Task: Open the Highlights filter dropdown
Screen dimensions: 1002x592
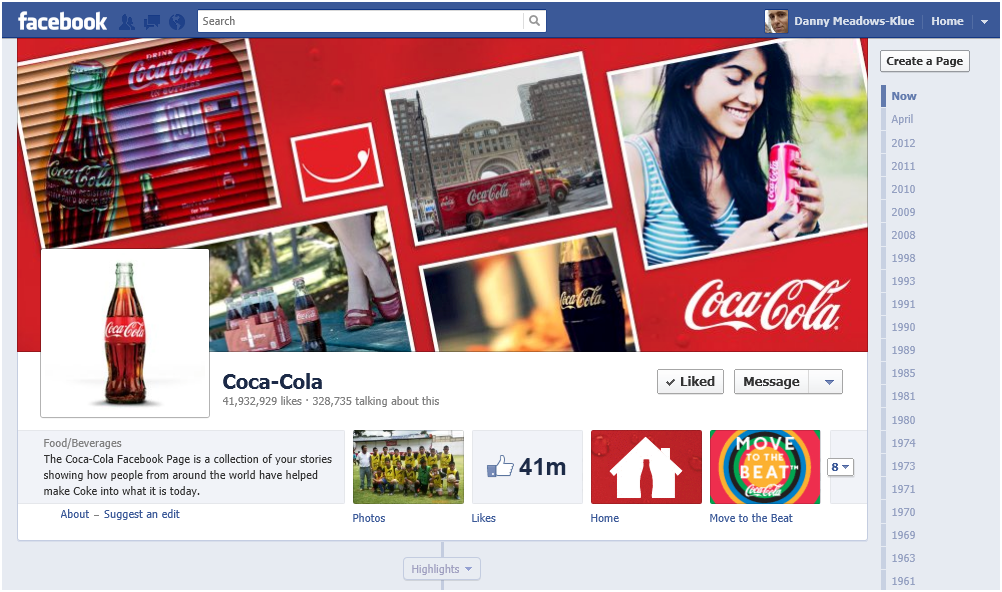Action: tap(442, 569)
